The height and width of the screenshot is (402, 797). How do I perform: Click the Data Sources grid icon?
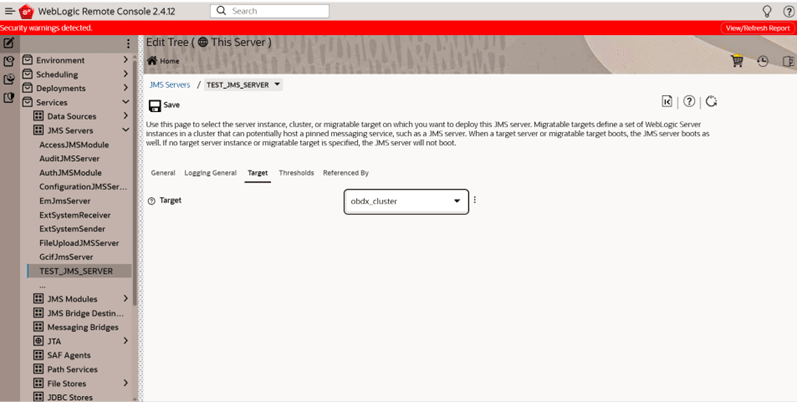(x=38, y=116)
